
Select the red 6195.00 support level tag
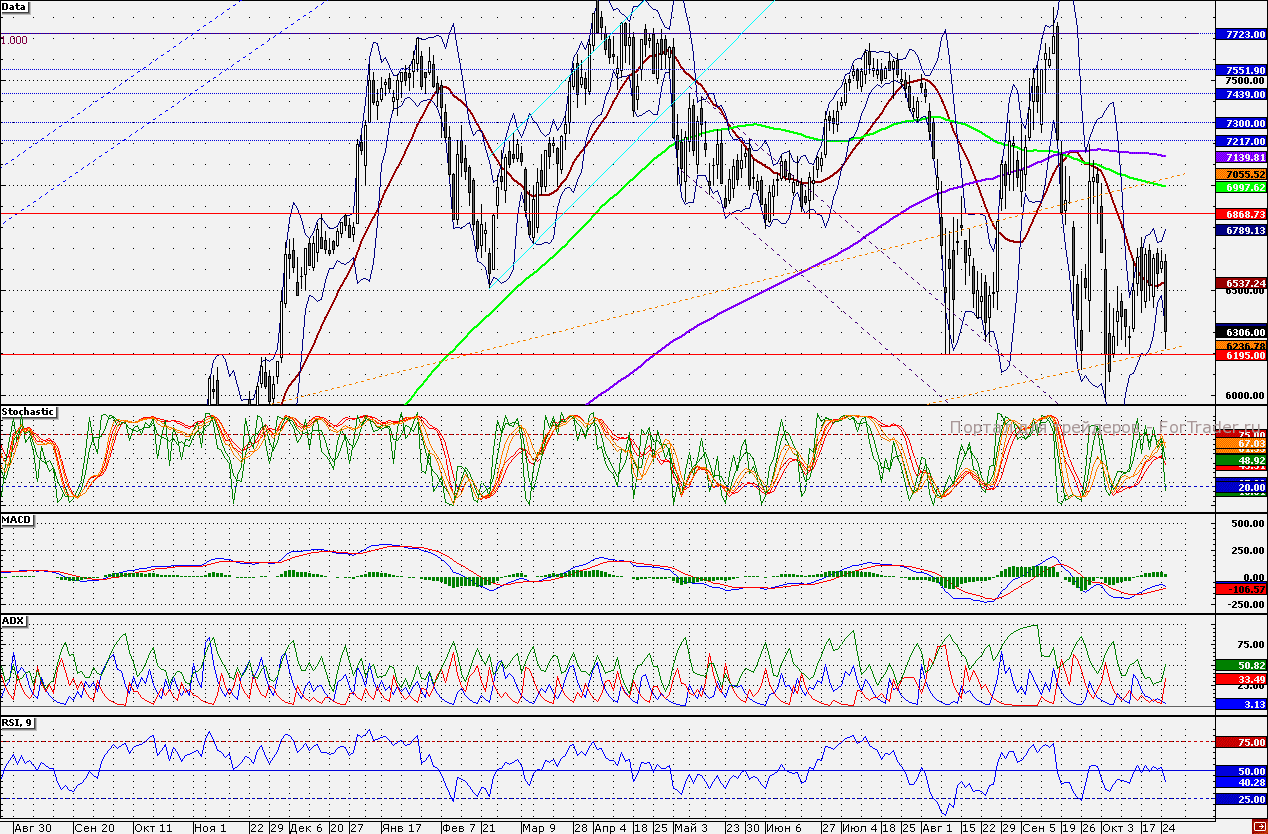coord(1238,356)
